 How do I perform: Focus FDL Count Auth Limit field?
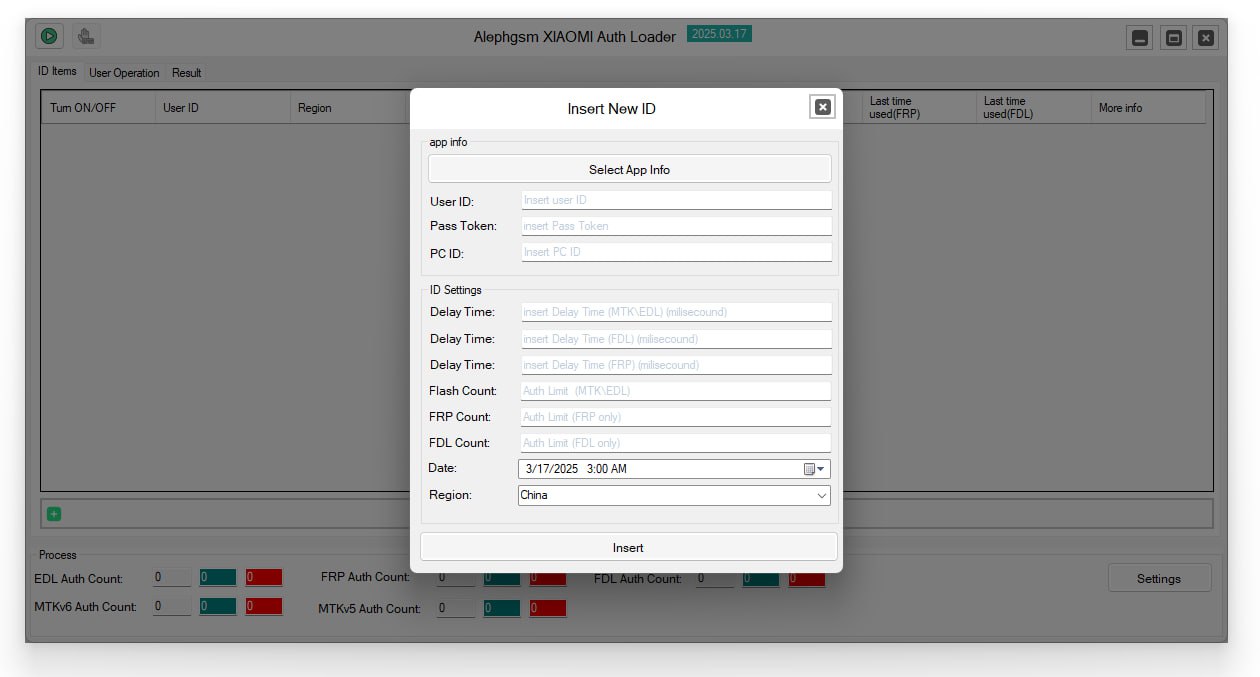[676, 443]
